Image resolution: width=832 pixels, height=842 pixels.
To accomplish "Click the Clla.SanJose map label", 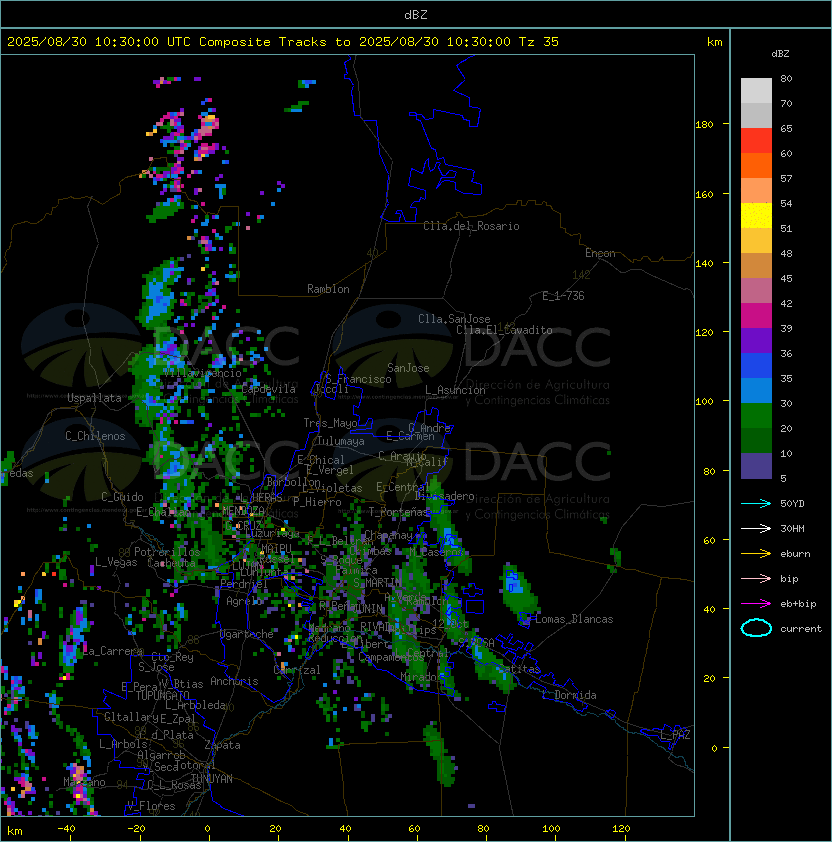I will click(454, 319).
